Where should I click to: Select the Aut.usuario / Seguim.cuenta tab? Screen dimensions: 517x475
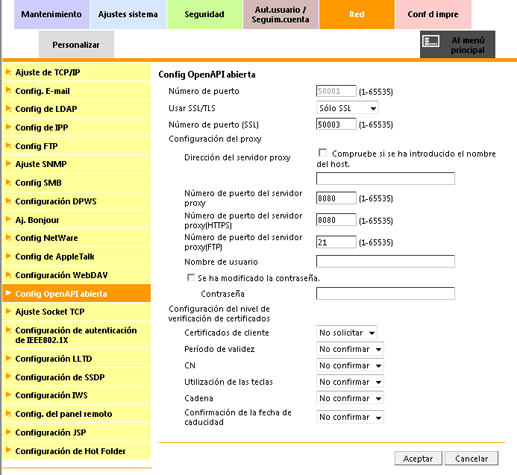tap(280, 14)
